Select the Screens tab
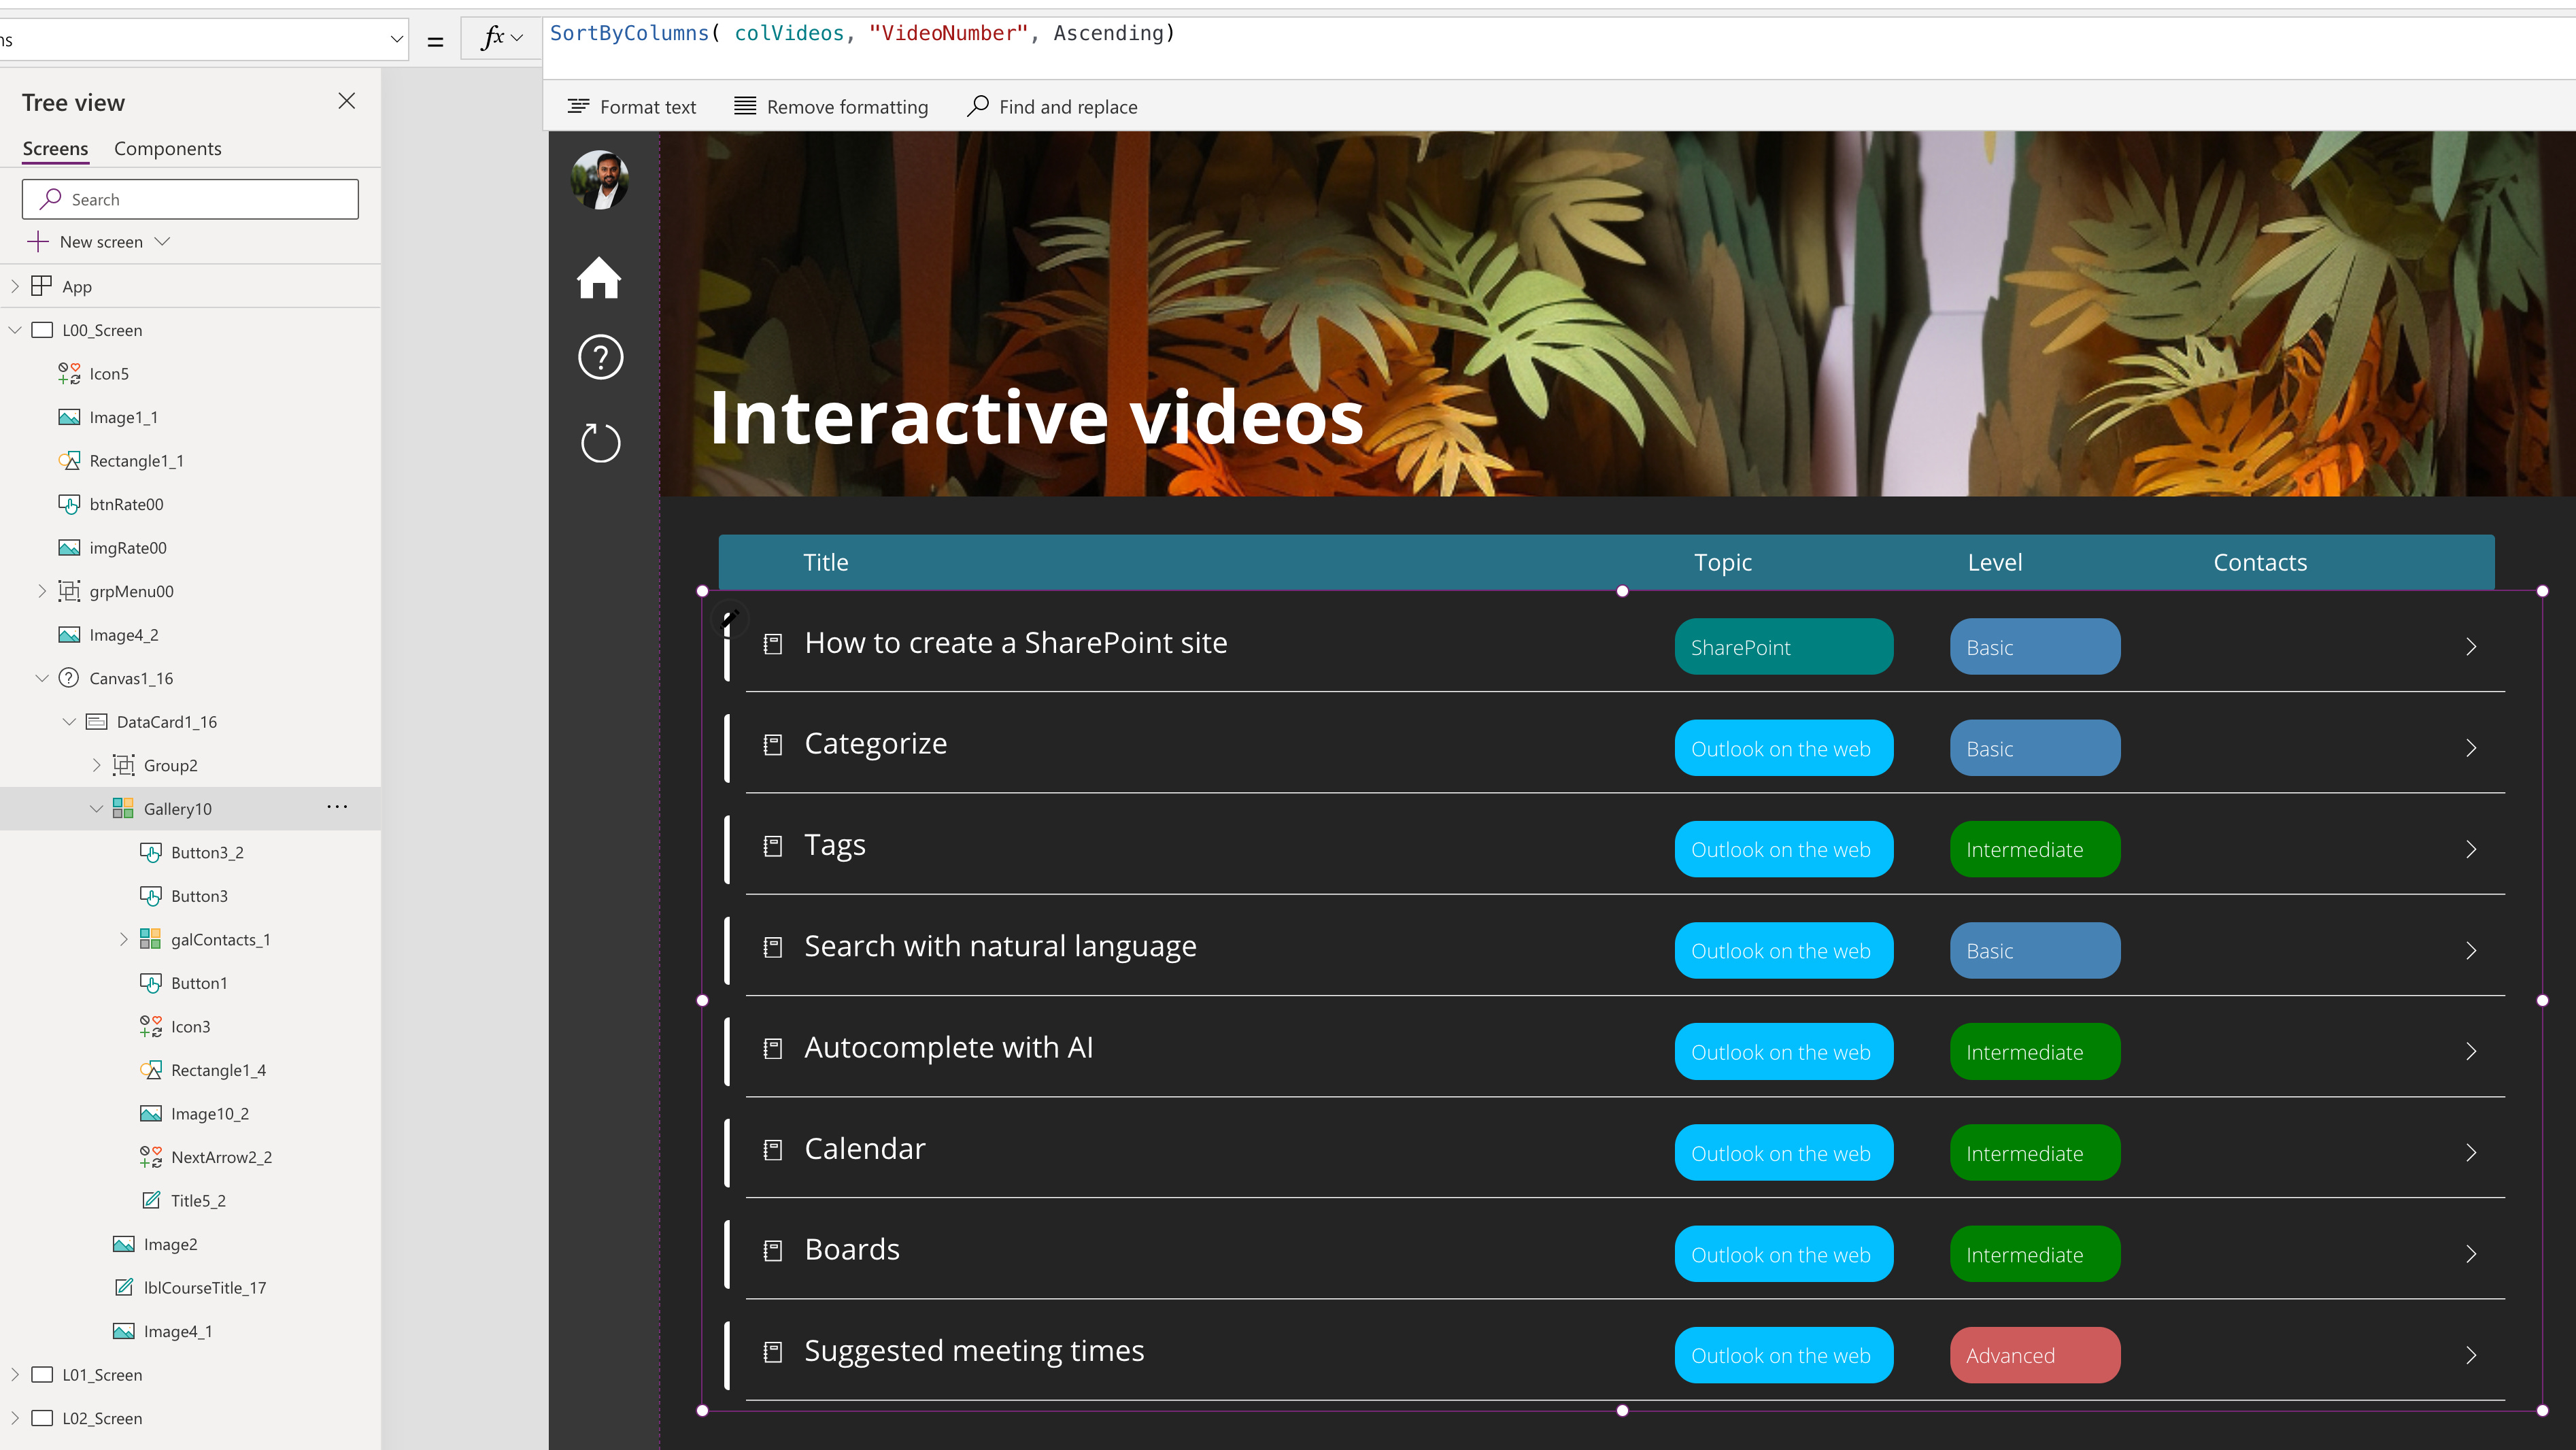The width and height of the screenshot is (2576, 1450). [x=55, y=149]
